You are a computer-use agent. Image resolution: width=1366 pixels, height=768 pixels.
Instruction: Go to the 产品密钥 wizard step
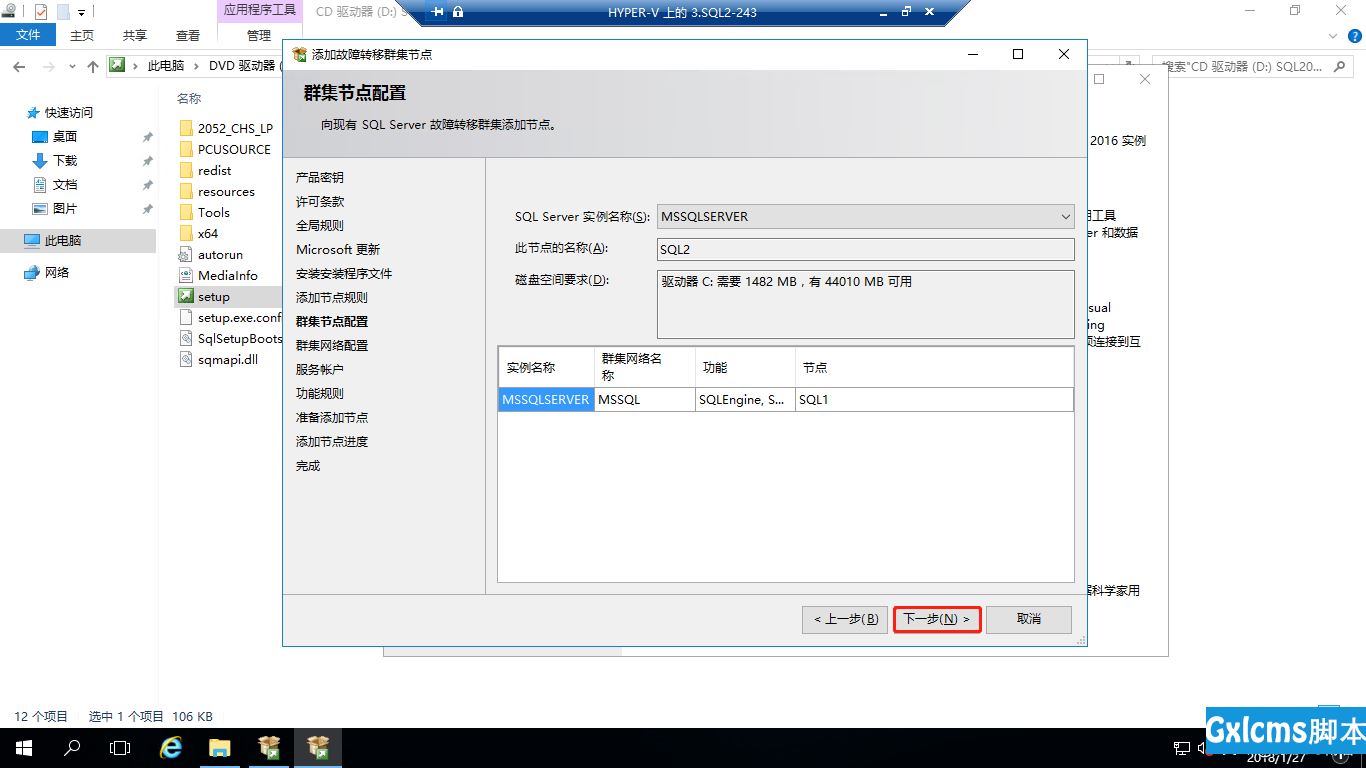click(x=320, y=177)
